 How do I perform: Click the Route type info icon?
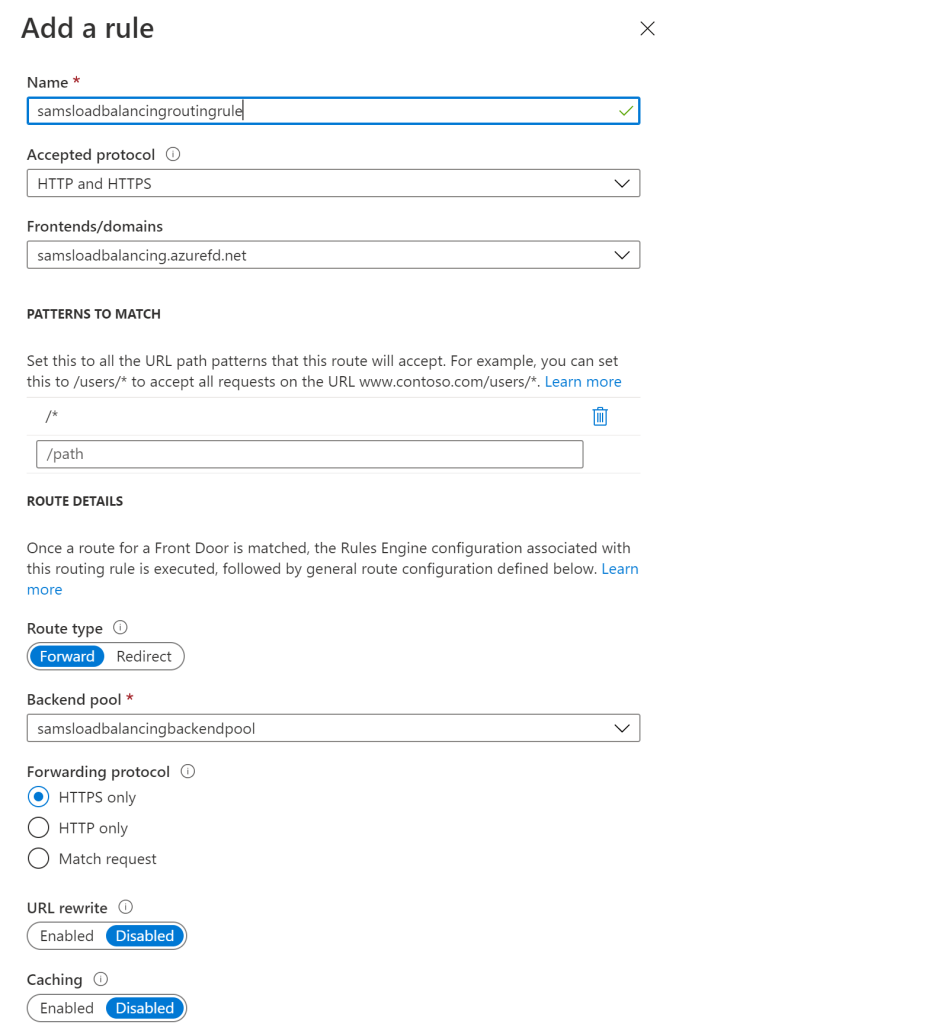click(121, 628)
